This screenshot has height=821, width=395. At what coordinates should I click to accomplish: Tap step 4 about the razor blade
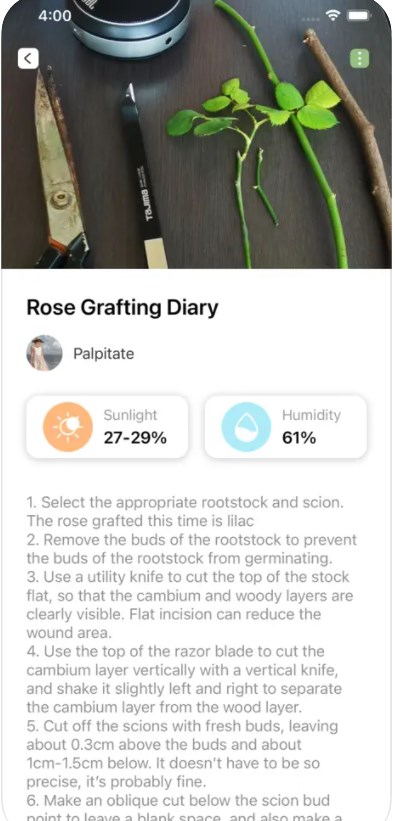pos(184,680)
